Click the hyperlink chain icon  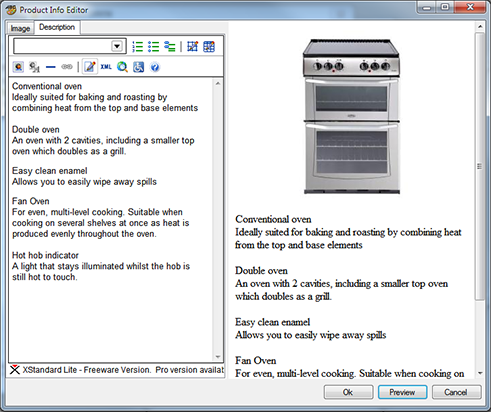[x=67, y=67]
